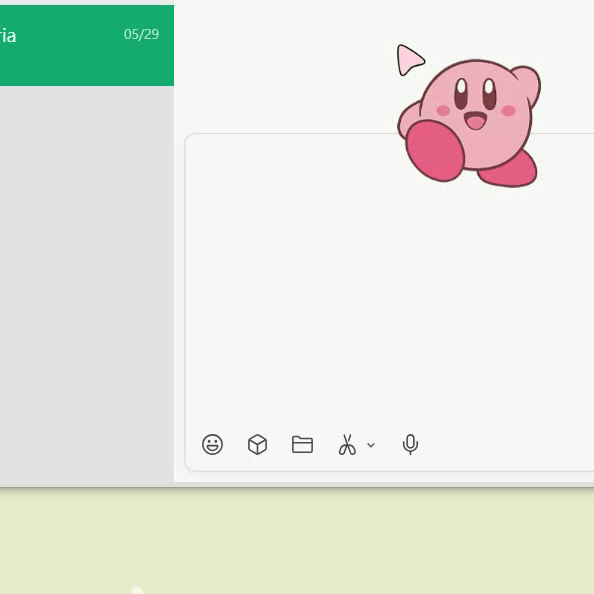The height and width of the screenshot is (594, 594).
Task: Expand the screenshot options arrow beside scissors
Action: pyautogui.click(x=371, y=445)
